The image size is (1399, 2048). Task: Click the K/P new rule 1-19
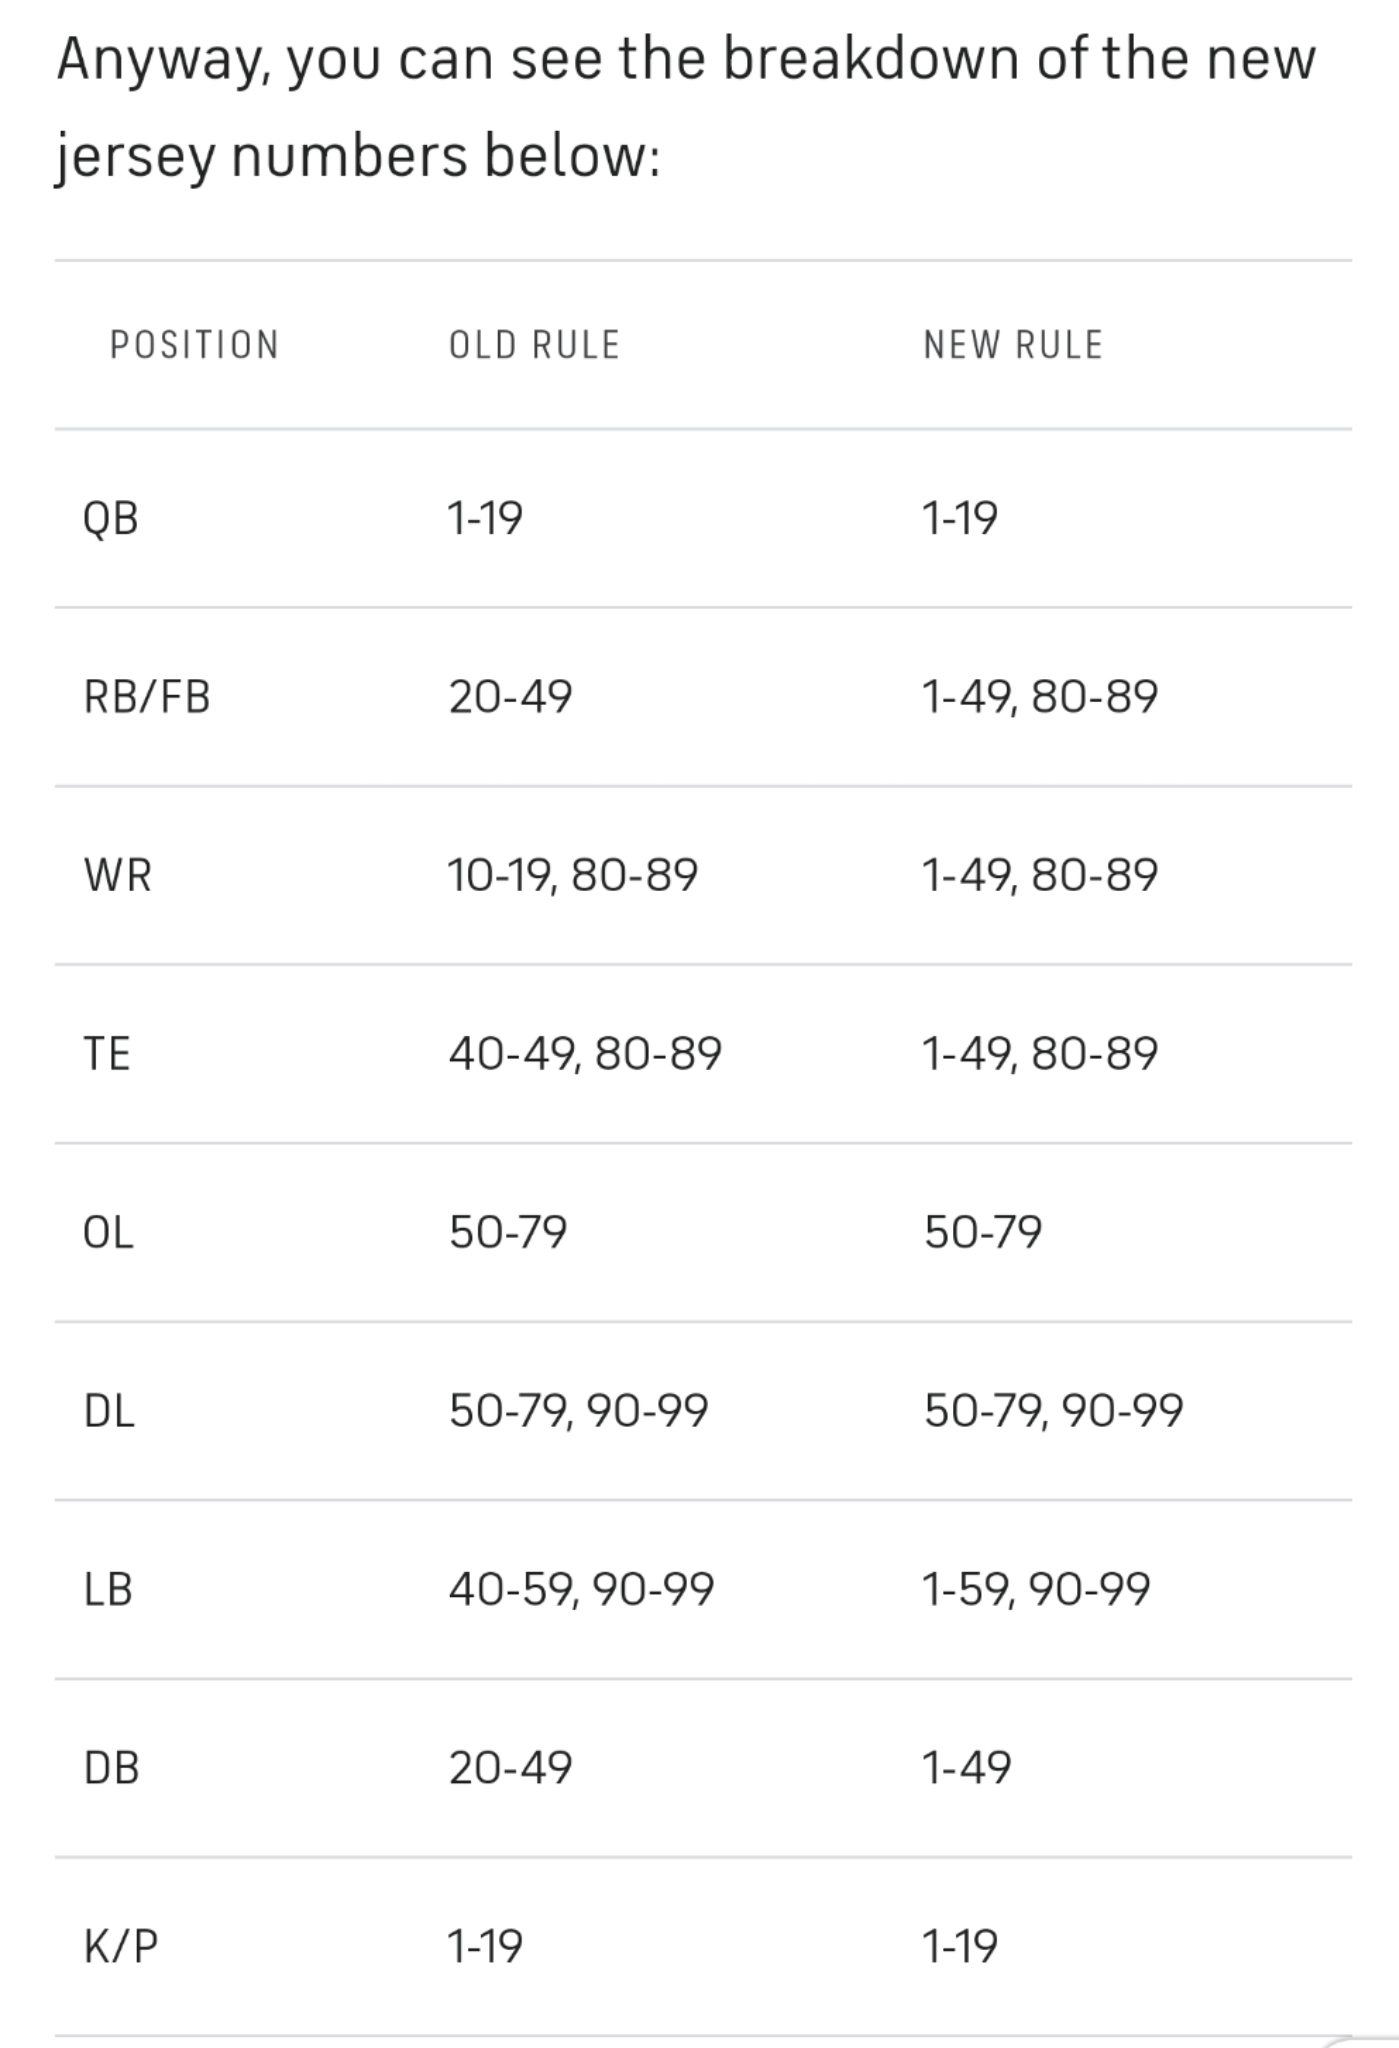click(960, 1946)
